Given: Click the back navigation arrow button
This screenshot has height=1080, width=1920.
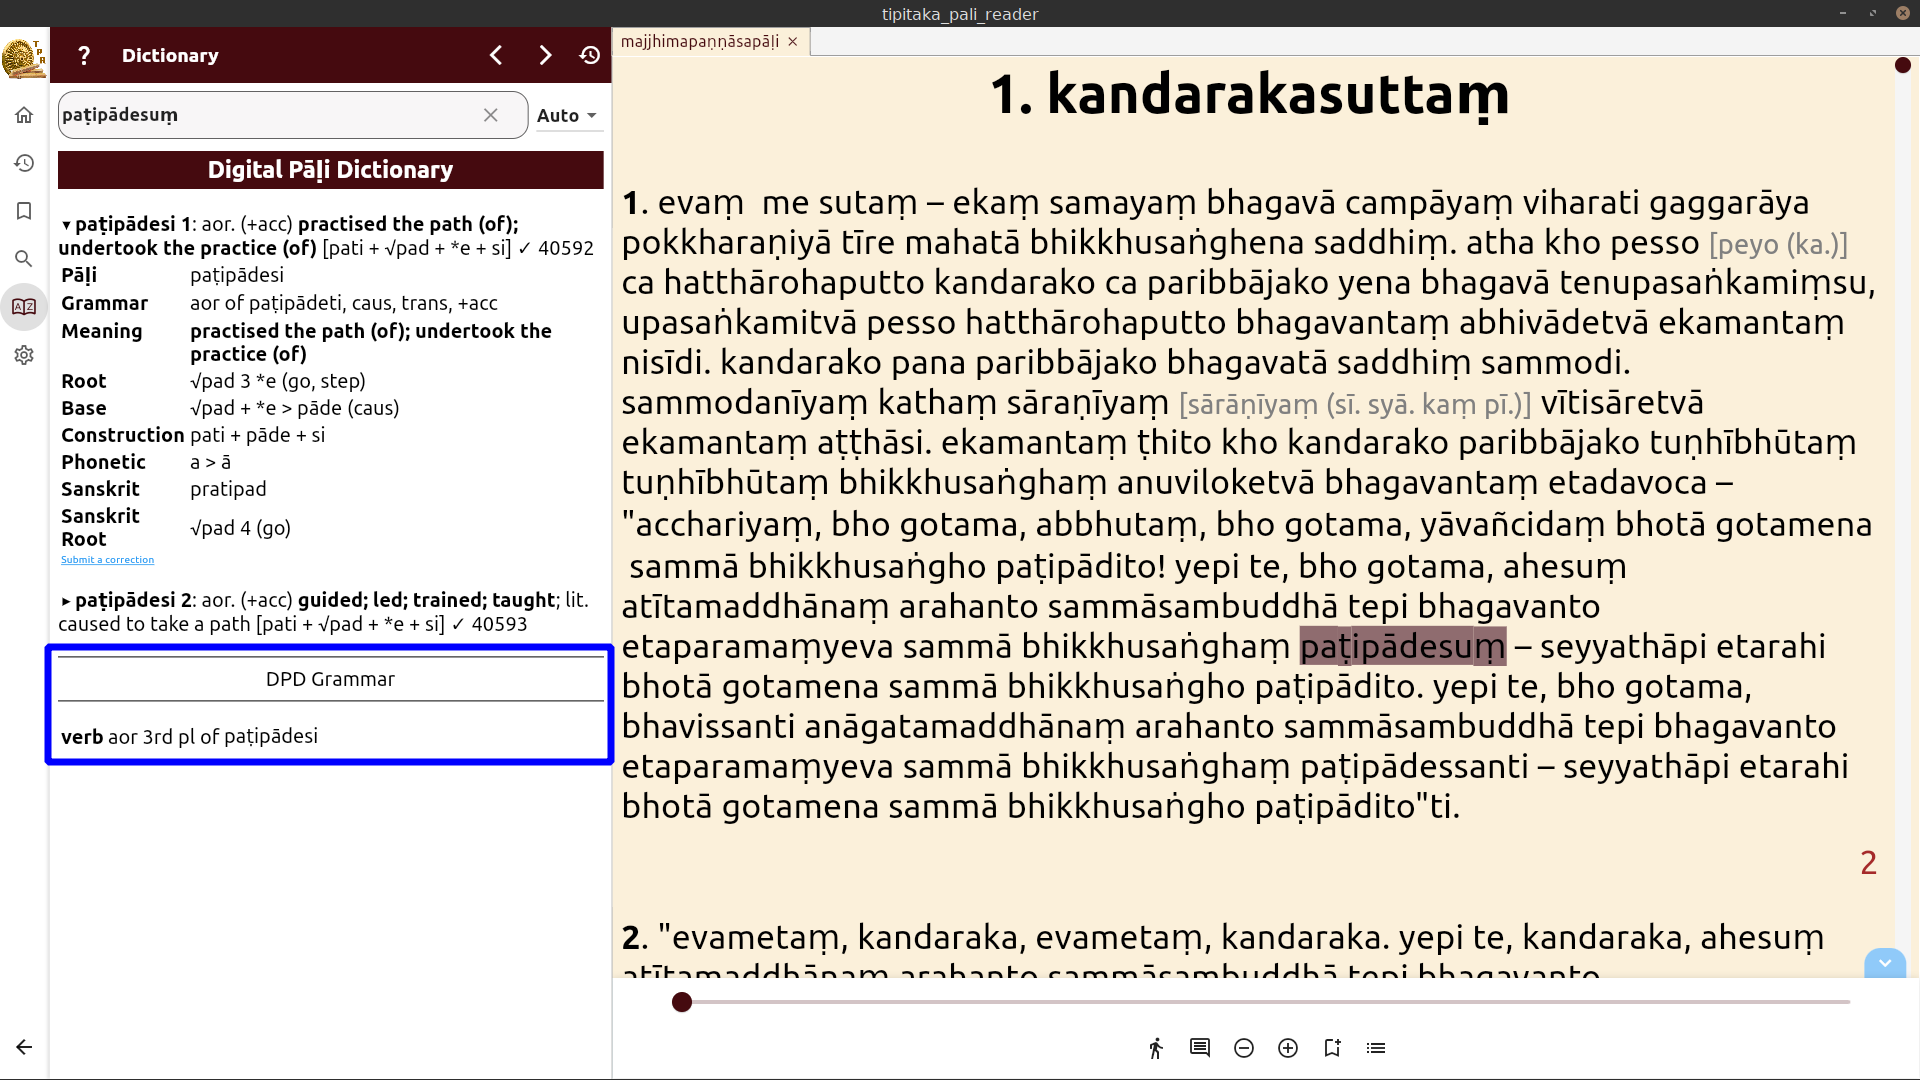Looking at the screenshot, I should [x=498, y=55].
